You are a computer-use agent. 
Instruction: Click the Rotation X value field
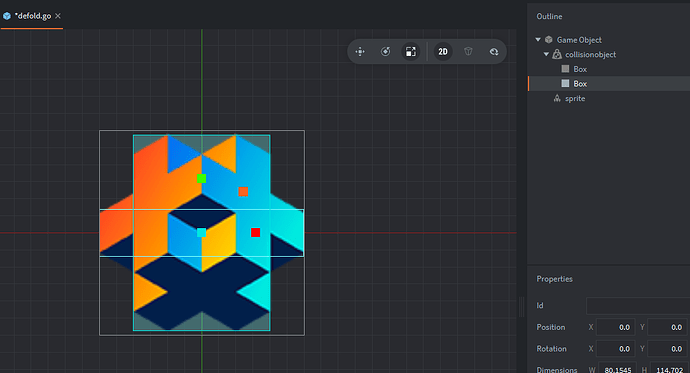(616, 349)
